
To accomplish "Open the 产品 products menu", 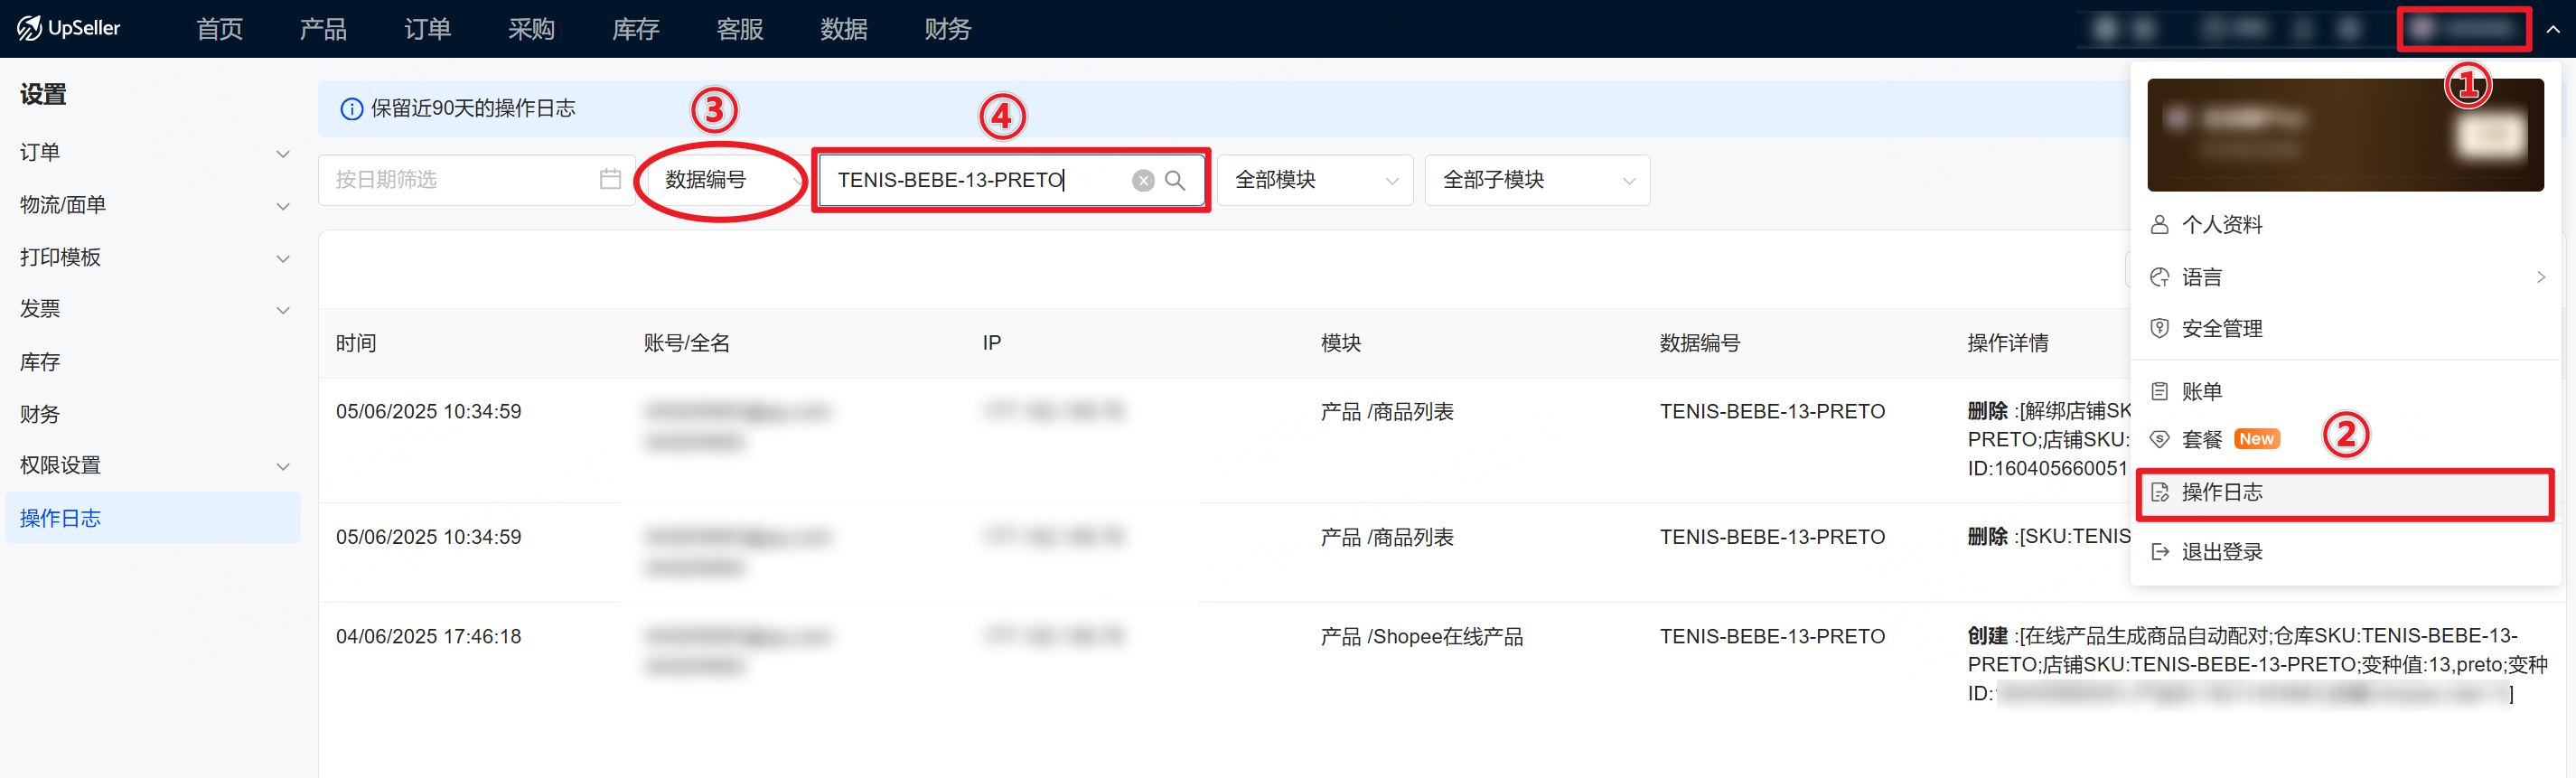I will [x=323, y=29].
